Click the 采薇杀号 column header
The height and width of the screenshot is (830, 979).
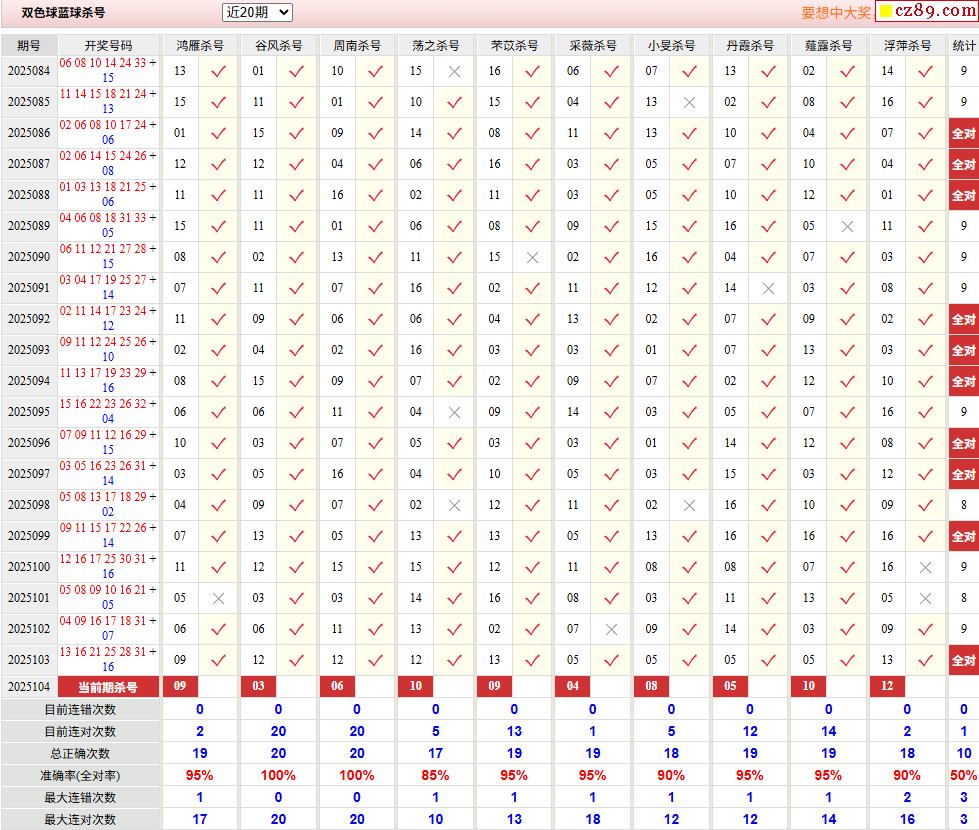[x=593, y=46]
